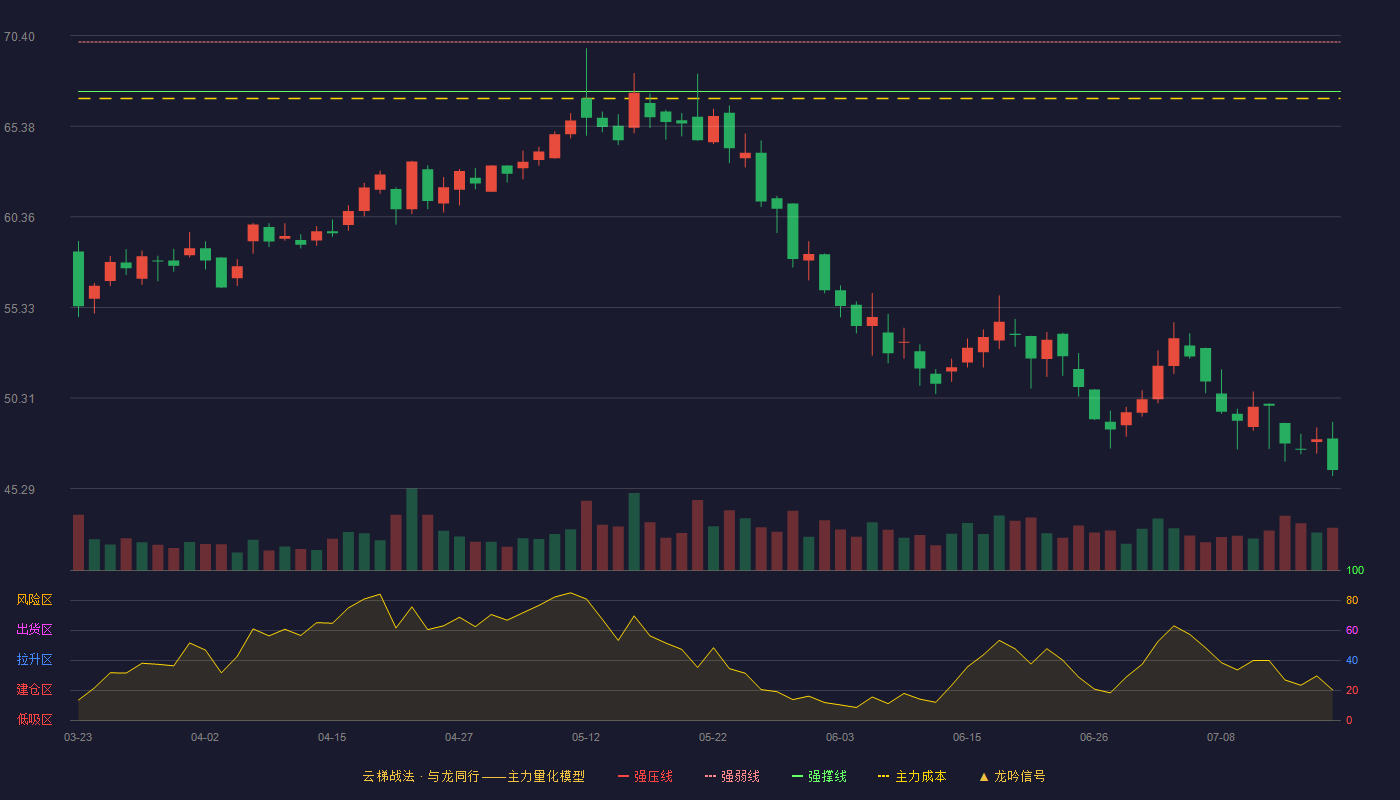Toggle the 强撑线 legend entry

827,776
